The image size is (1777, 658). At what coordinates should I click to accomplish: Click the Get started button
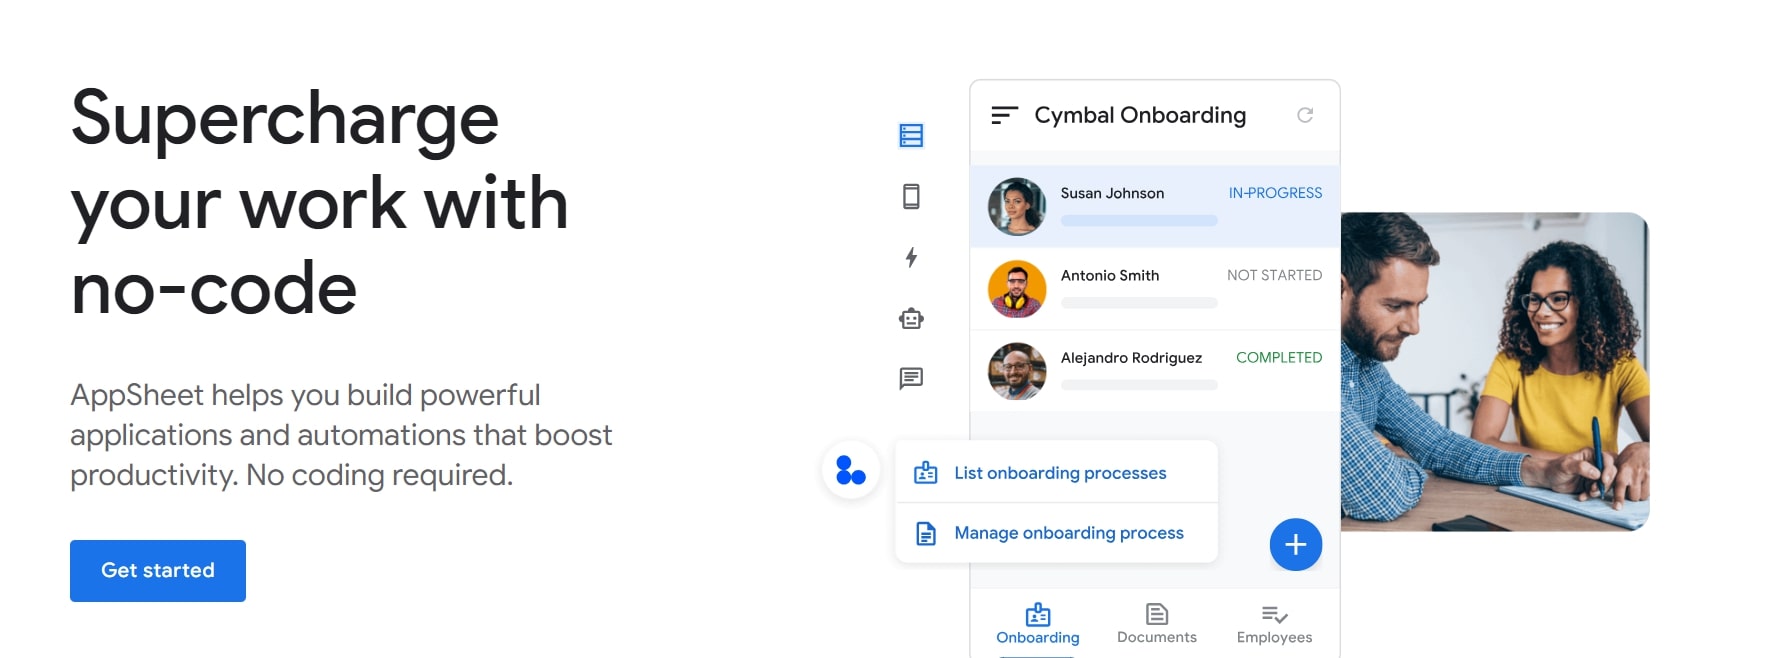[x=158, y=571]
